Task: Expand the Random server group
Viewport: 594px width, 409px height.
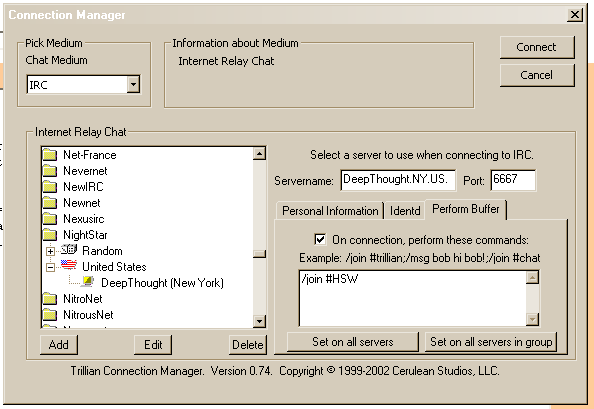Action: click(50, 251)
